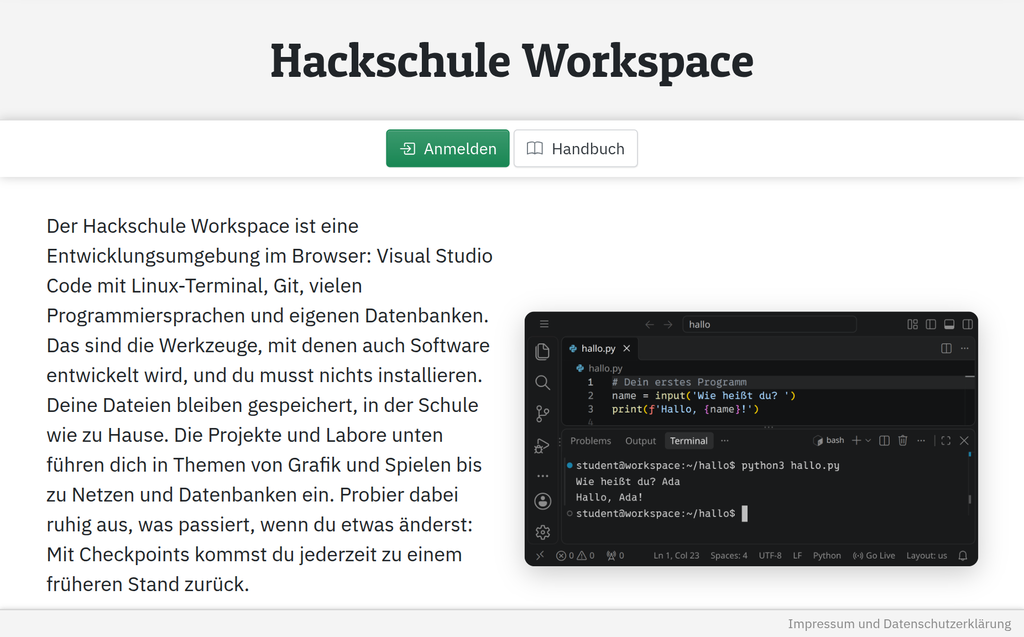Click the 'hallo' command center search box
1024x637 pixels.
(x=769, y=324)
